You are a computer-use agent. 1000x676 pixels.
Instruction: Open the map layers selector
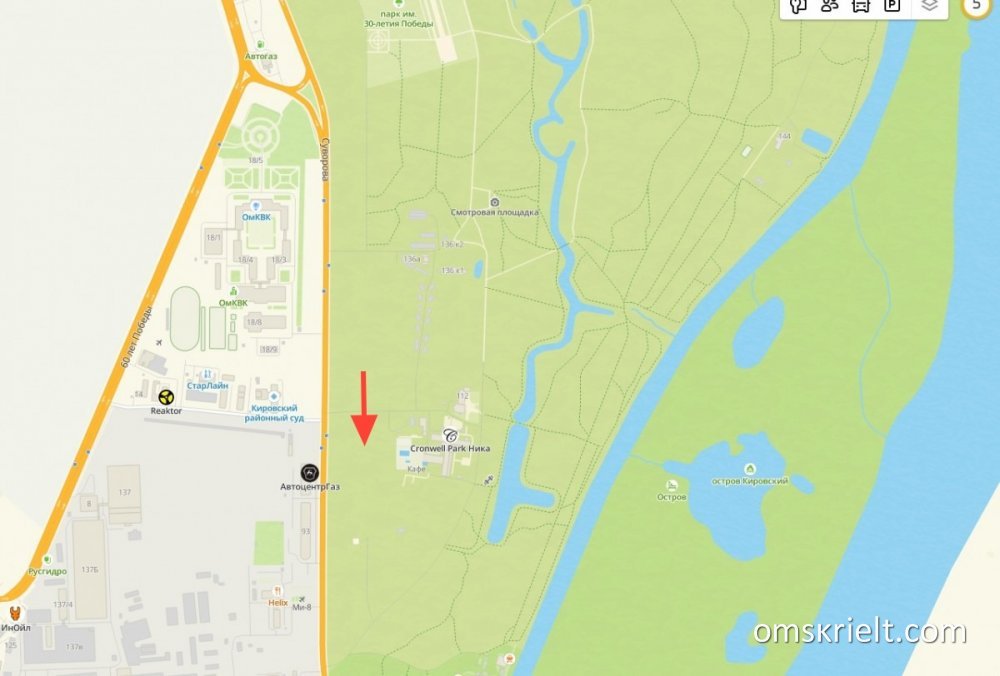[x=930, y=6]
